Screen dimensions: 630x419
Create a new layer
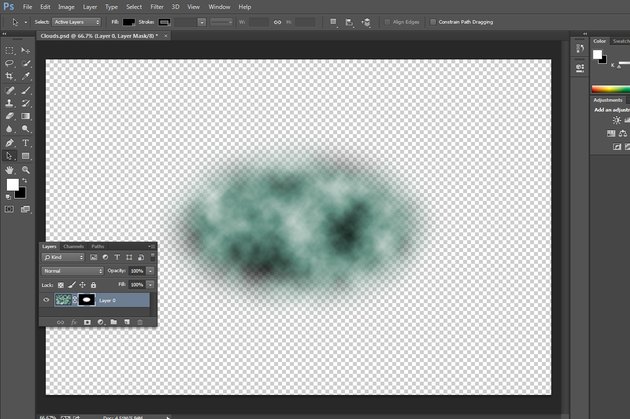point(127,322)
